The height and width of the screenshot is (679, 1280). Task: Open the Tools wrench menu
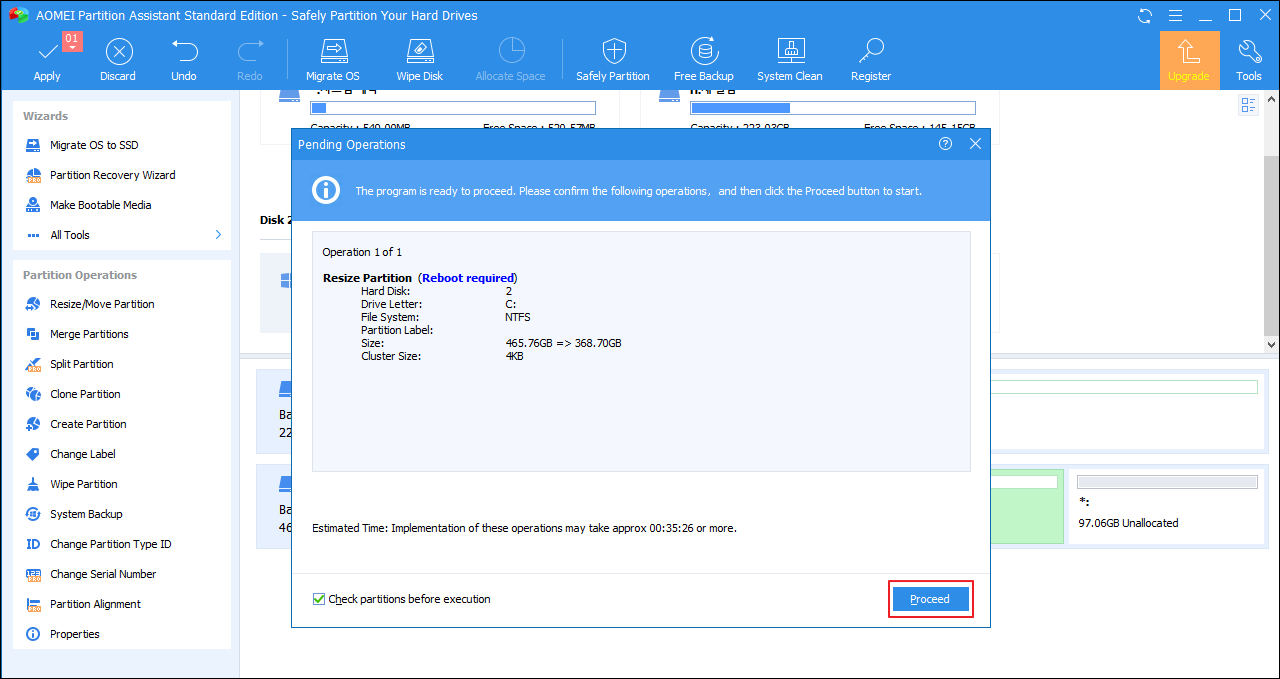pos(1249,60)
